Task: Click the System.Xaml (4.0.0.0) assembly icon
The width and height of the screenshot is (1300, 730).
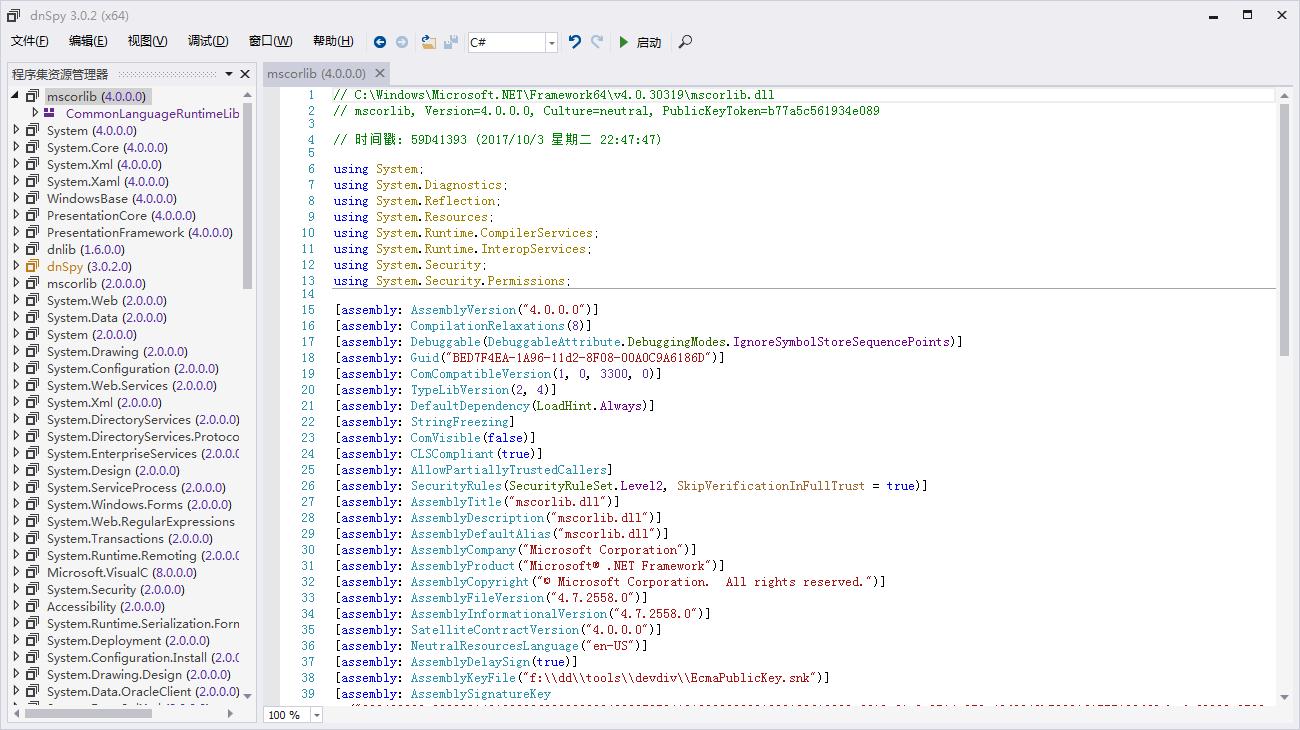Action: coord(32,181)
